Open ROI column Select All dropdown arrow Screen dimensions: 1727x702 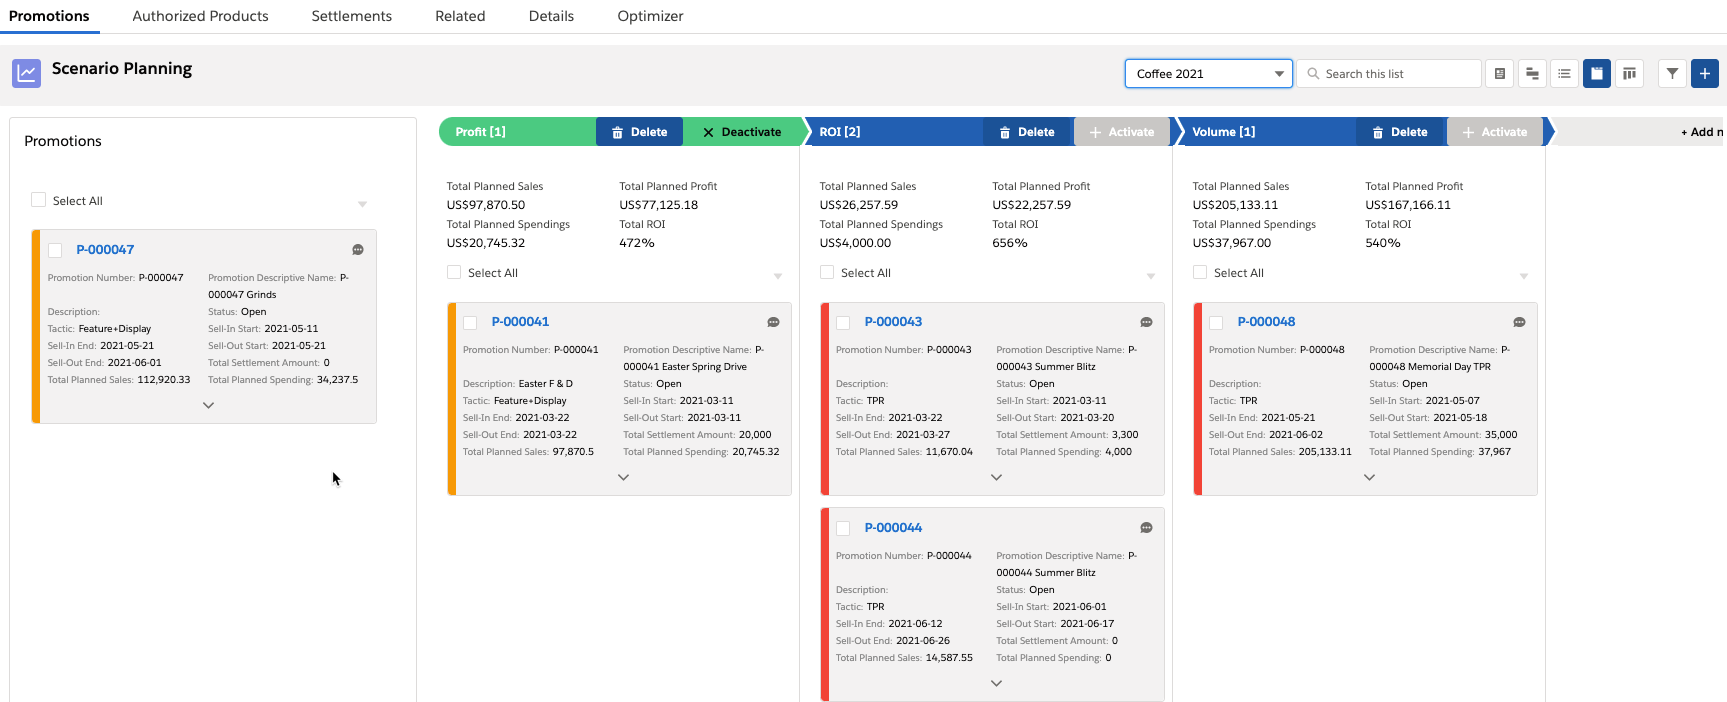pos(1151,276)
